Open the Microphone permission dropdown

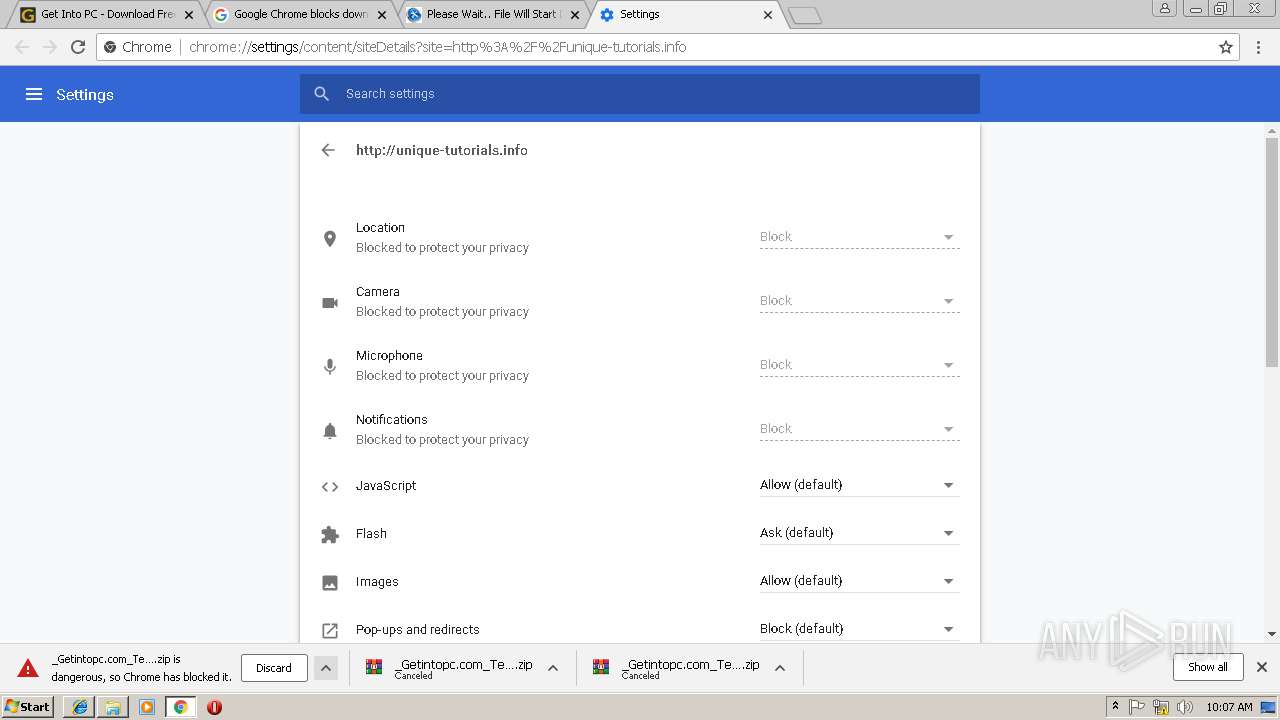tap(859, 365)
